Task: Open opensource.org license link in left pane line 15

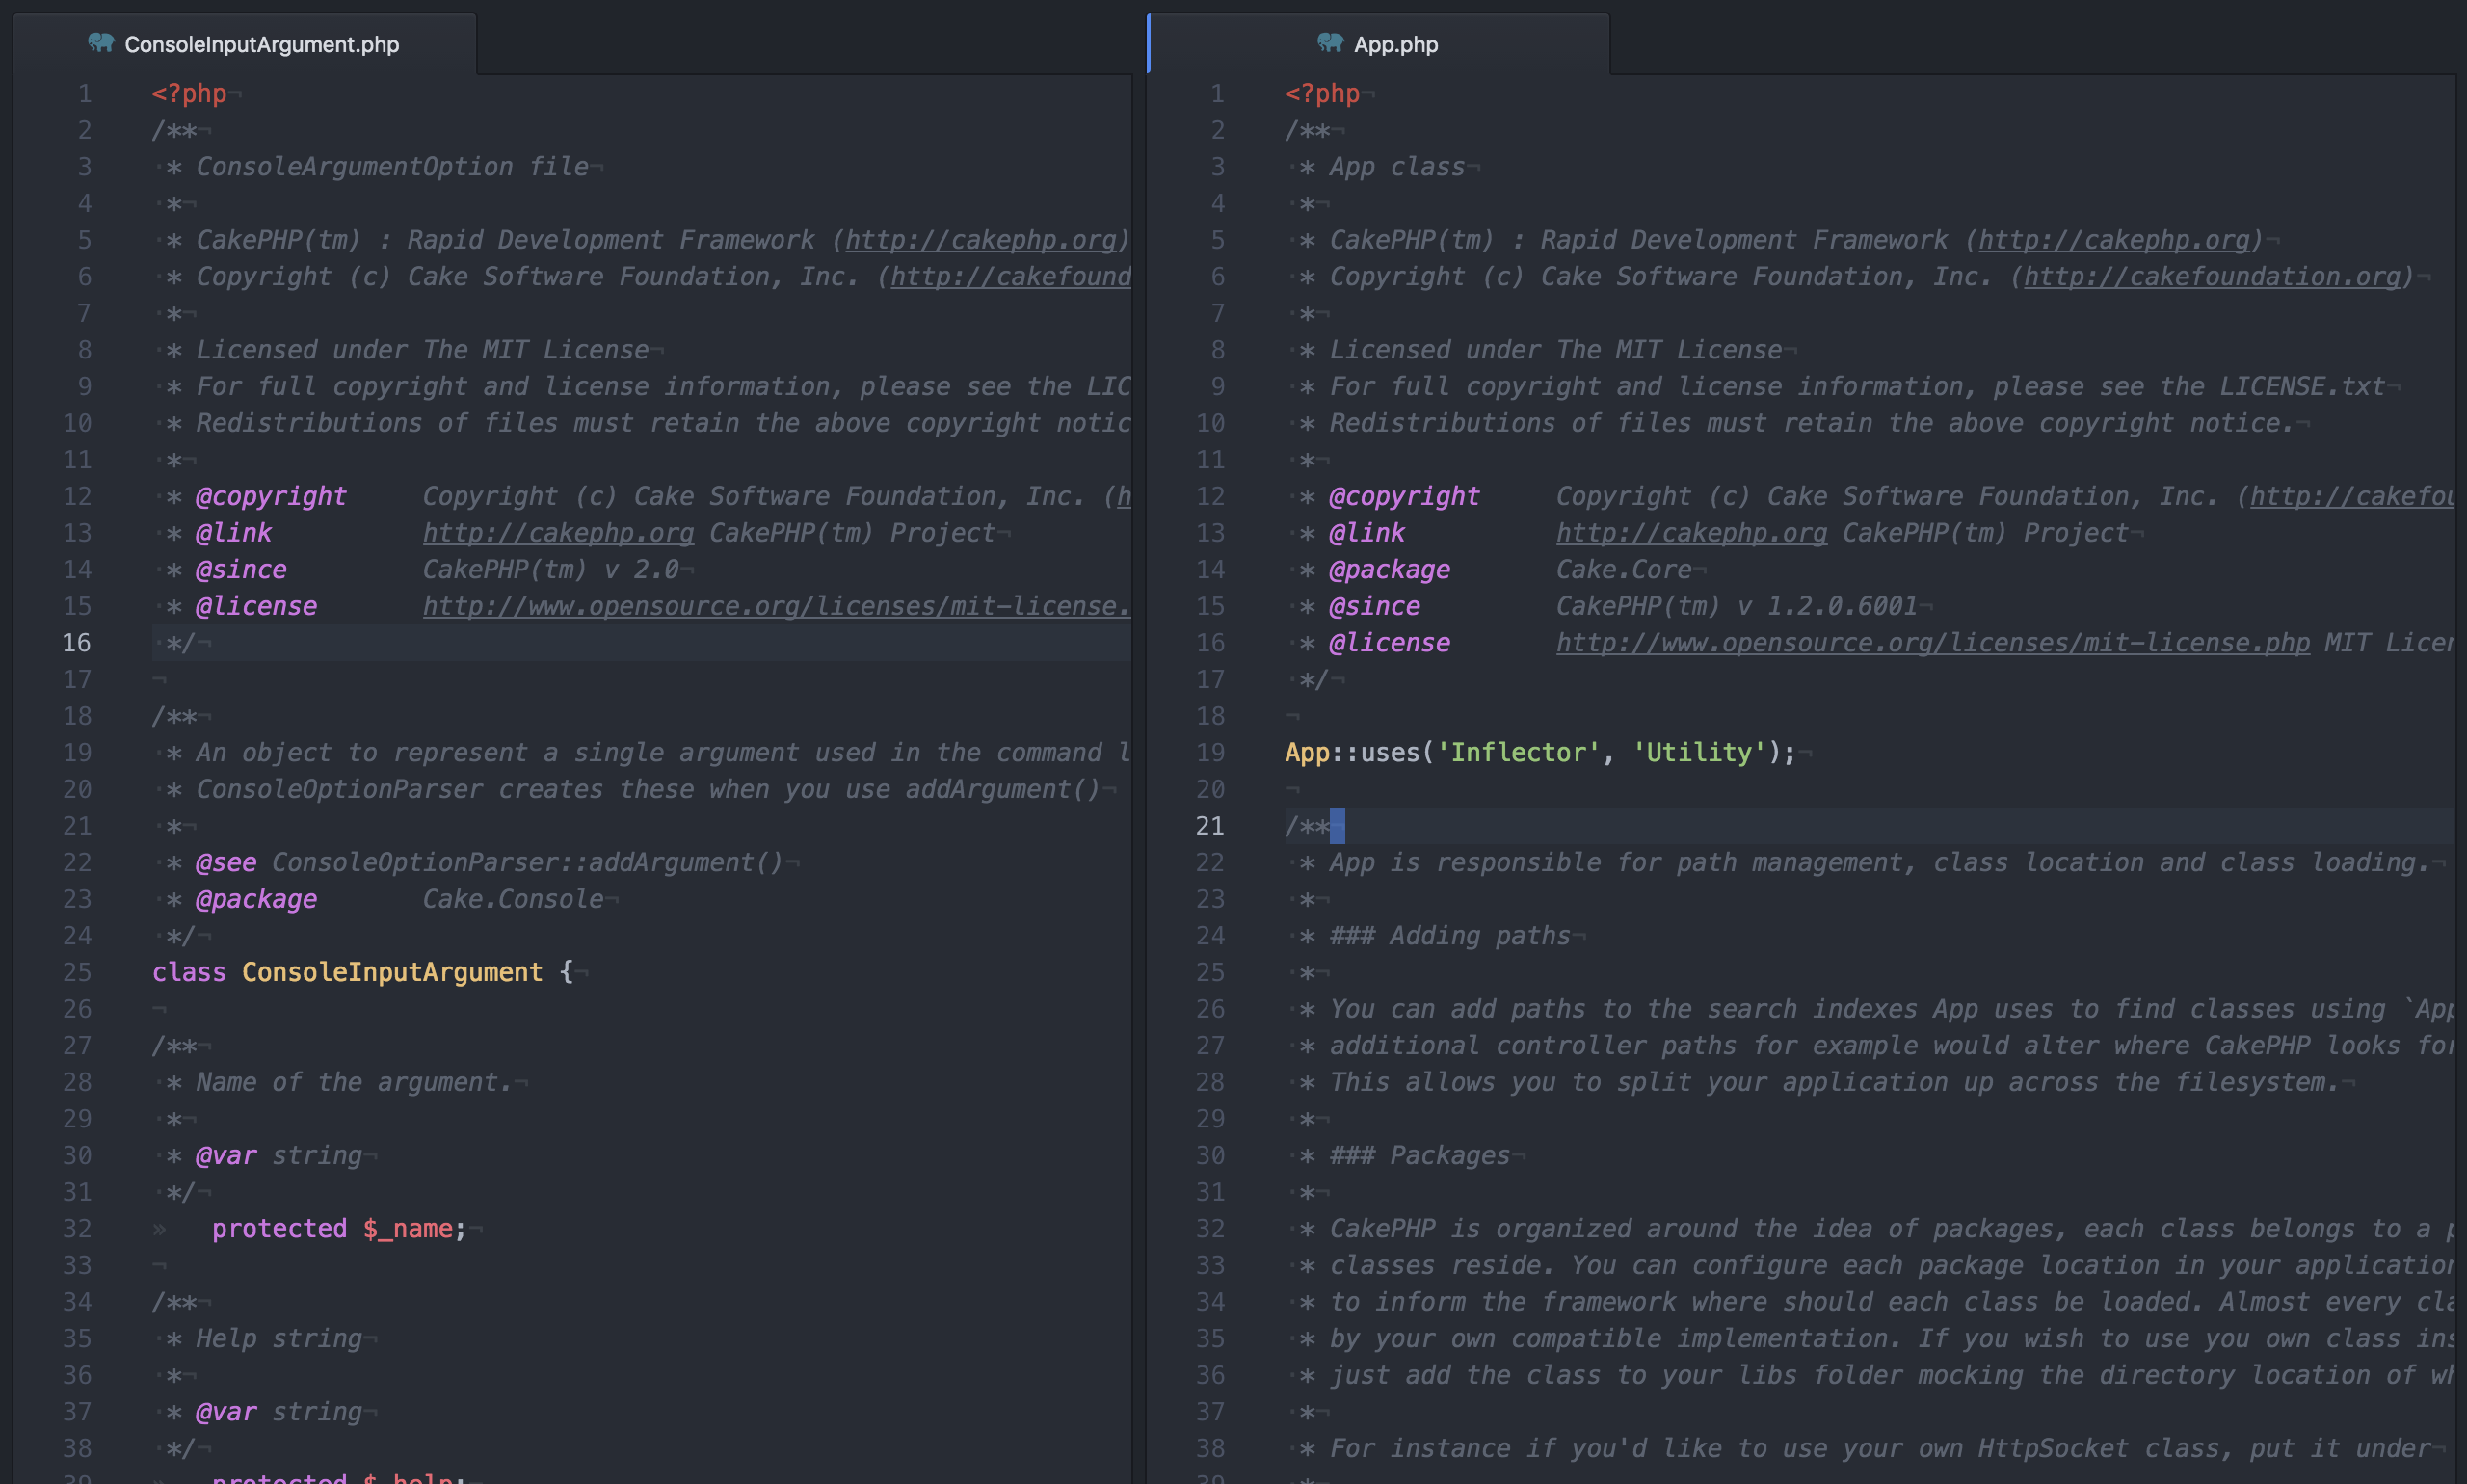Action: tap(776, 606)
